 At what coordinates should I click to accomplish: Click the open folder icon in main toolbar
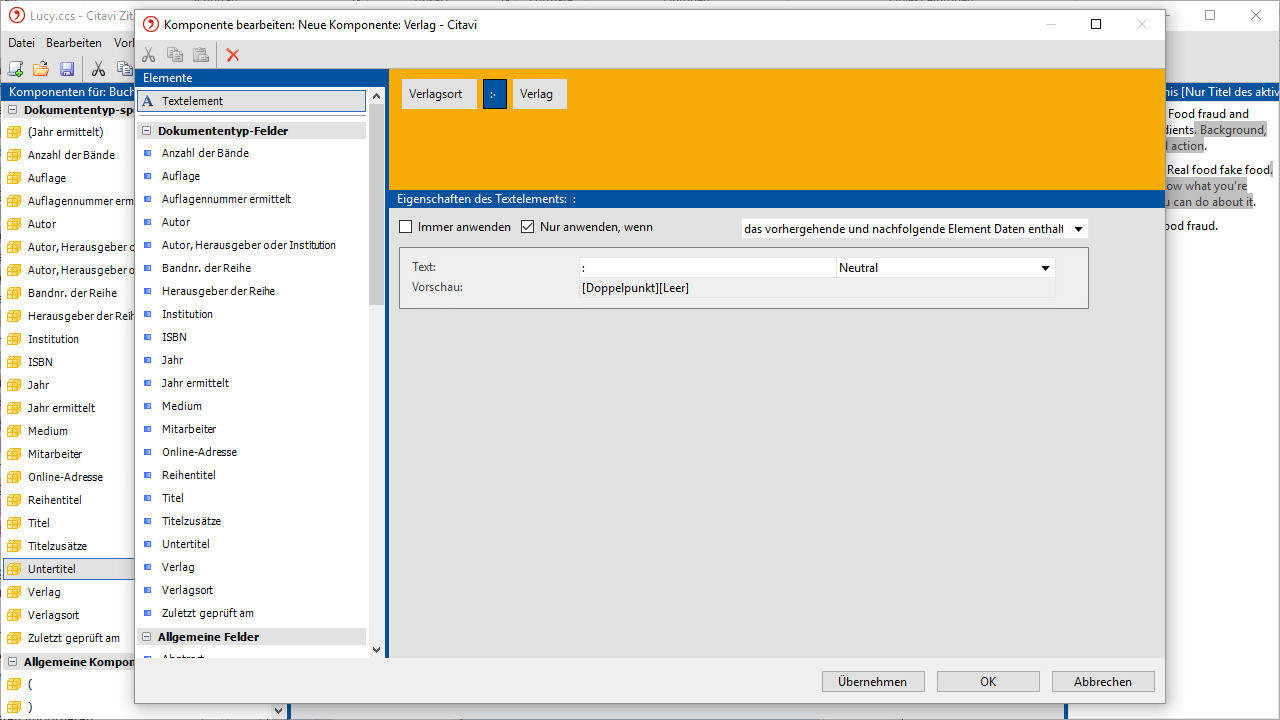[41, 69]
